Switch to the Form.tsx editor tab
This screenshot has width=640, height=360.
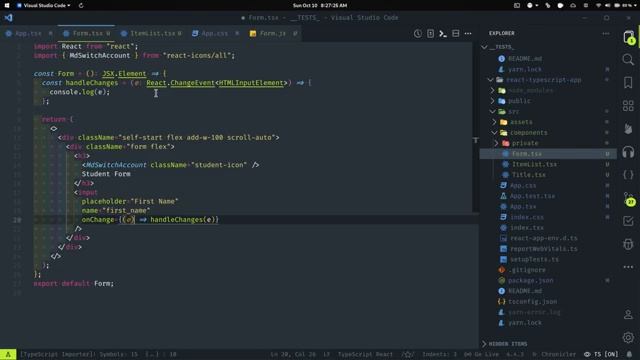(x=87, y=33)
